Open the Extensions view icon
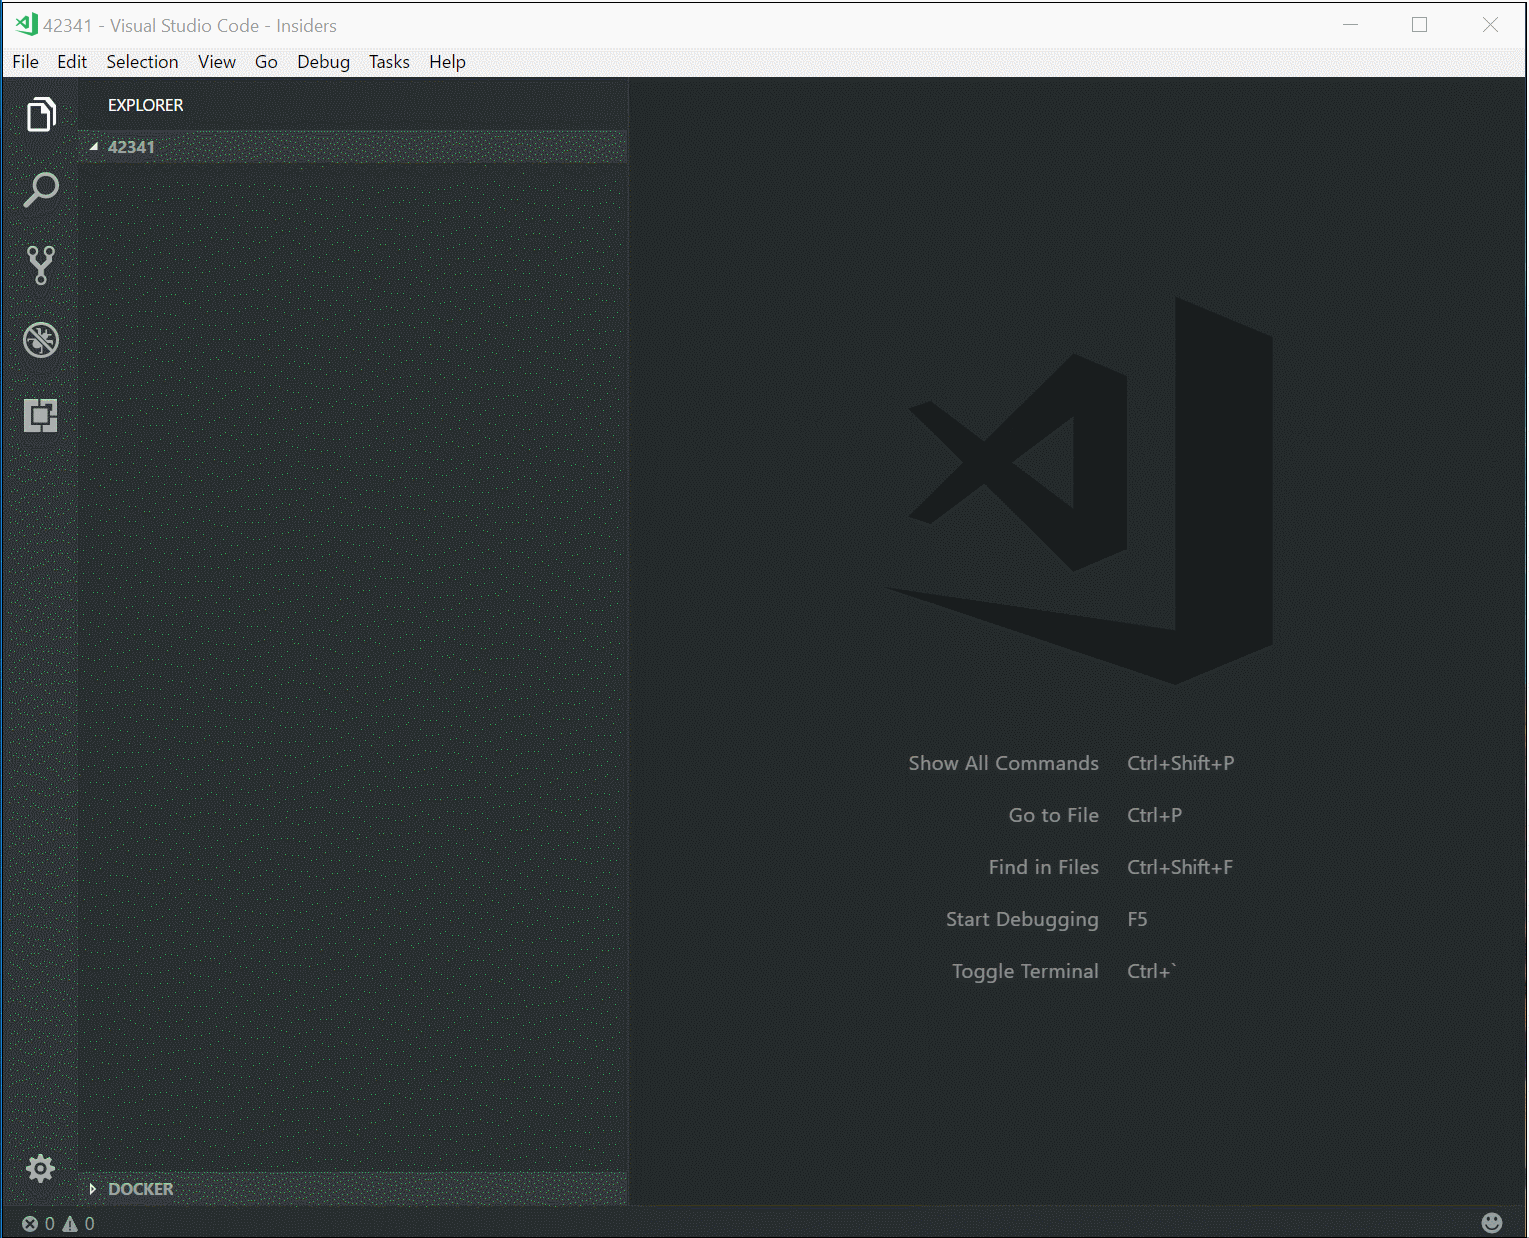The height and width of the screenshot is (1238, 1529). click(x=41, y=415)
